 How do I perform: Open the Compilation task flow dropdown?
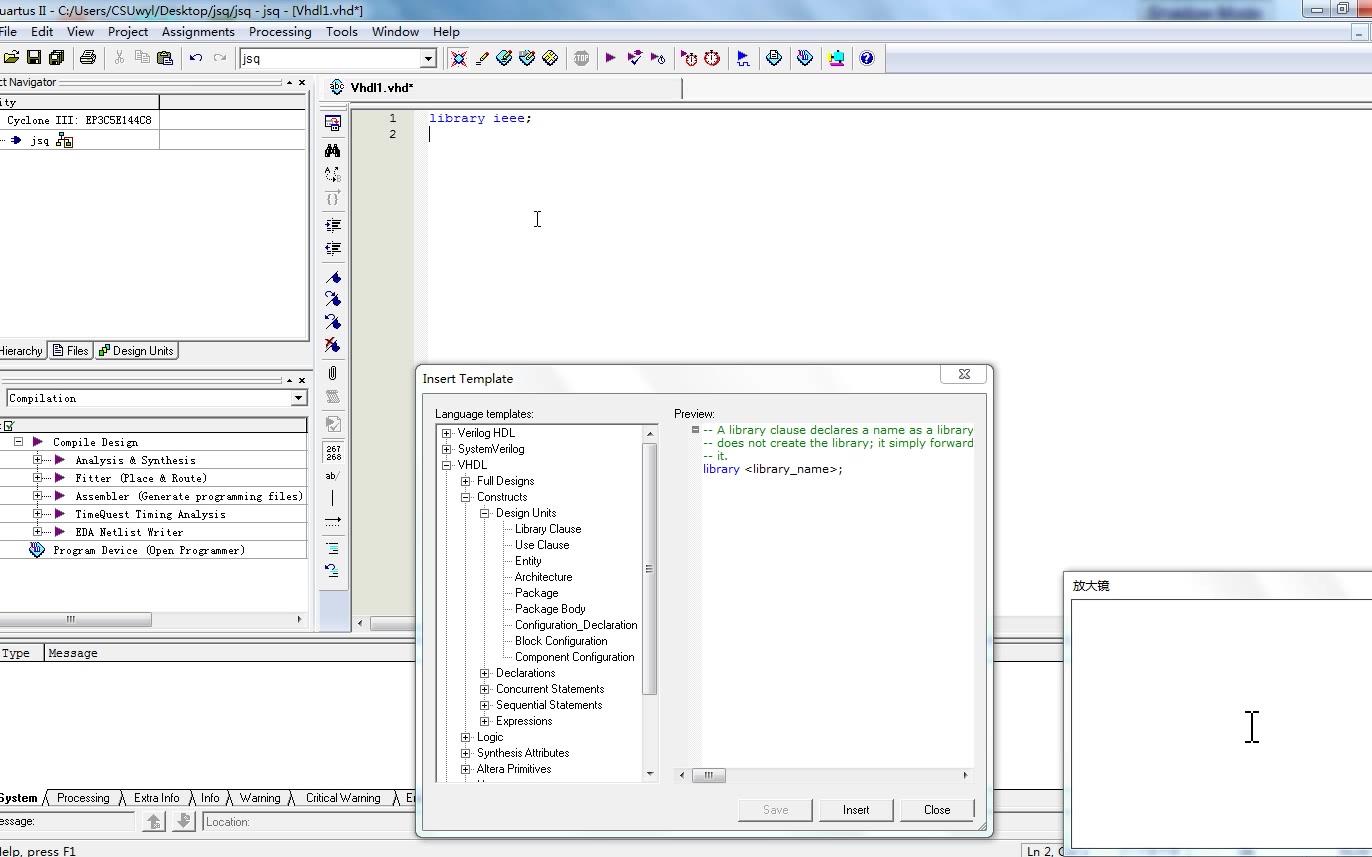298,398
